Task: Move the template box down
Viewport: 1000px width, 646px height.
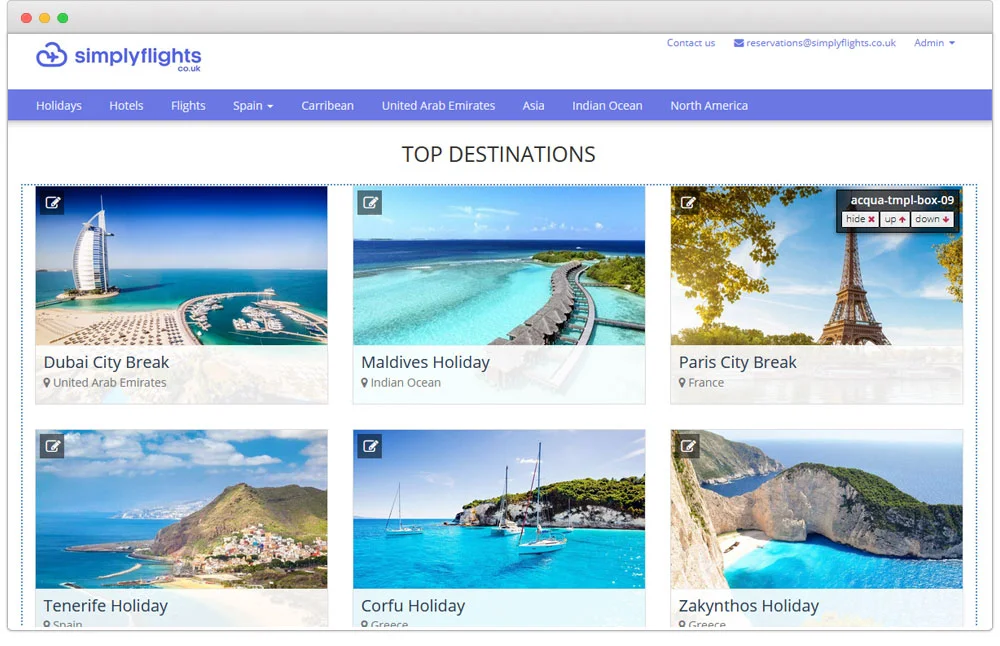Action: [932, 219]
